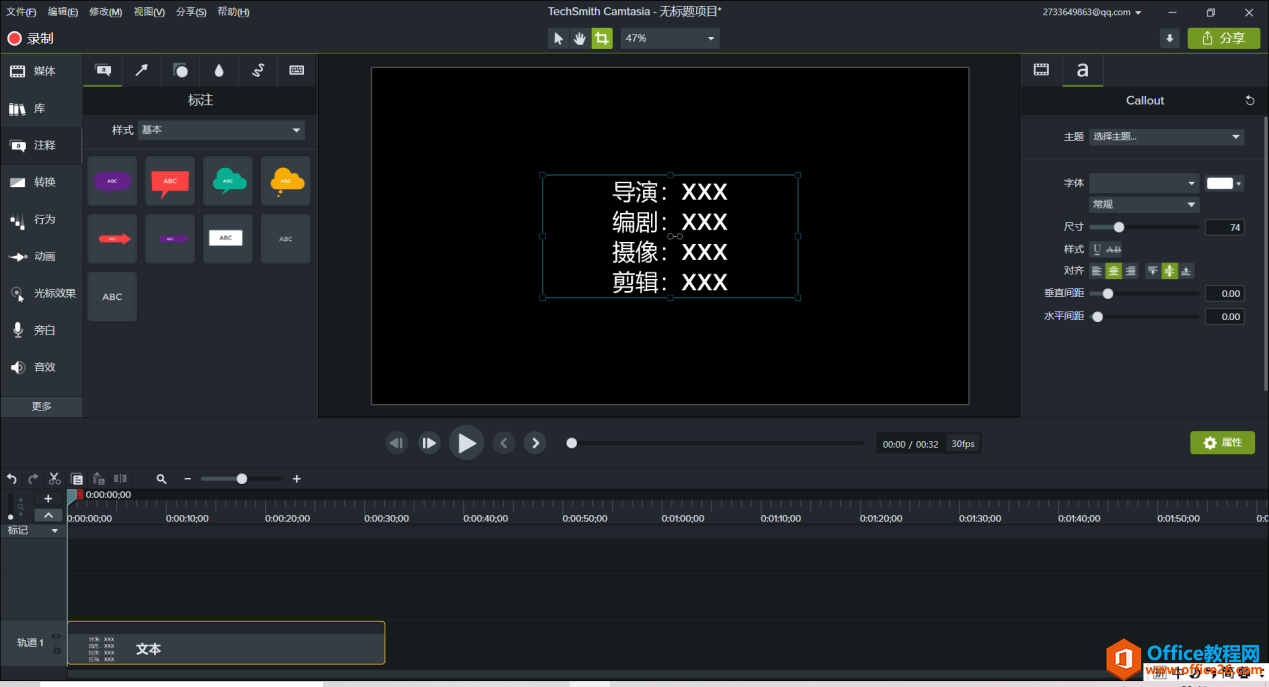Image resolution: width=1269 pixels, height=687 pixels.
Task: Open the keystroke callout keyboard tab
Action: [x=296, y=70]
